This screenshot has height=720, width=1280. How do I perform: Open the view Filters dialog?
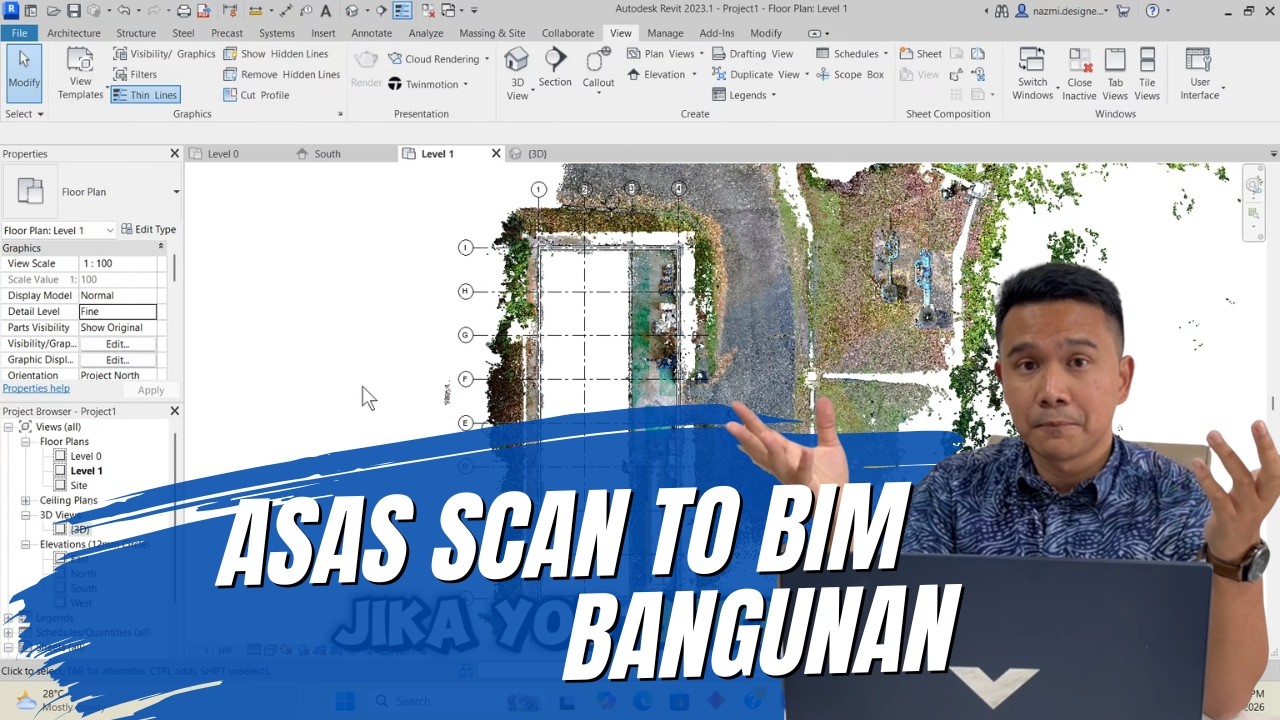(x=134, y=74)
